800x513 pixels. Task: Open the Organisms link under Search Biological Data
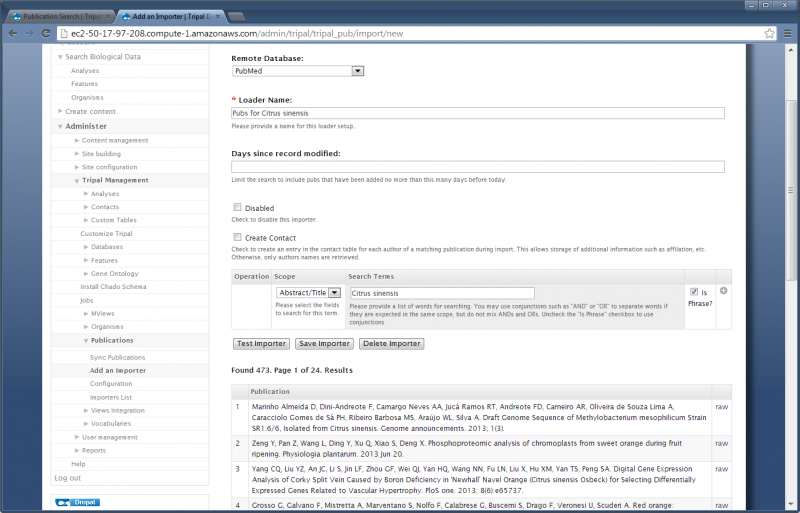(x=87, y=97)
